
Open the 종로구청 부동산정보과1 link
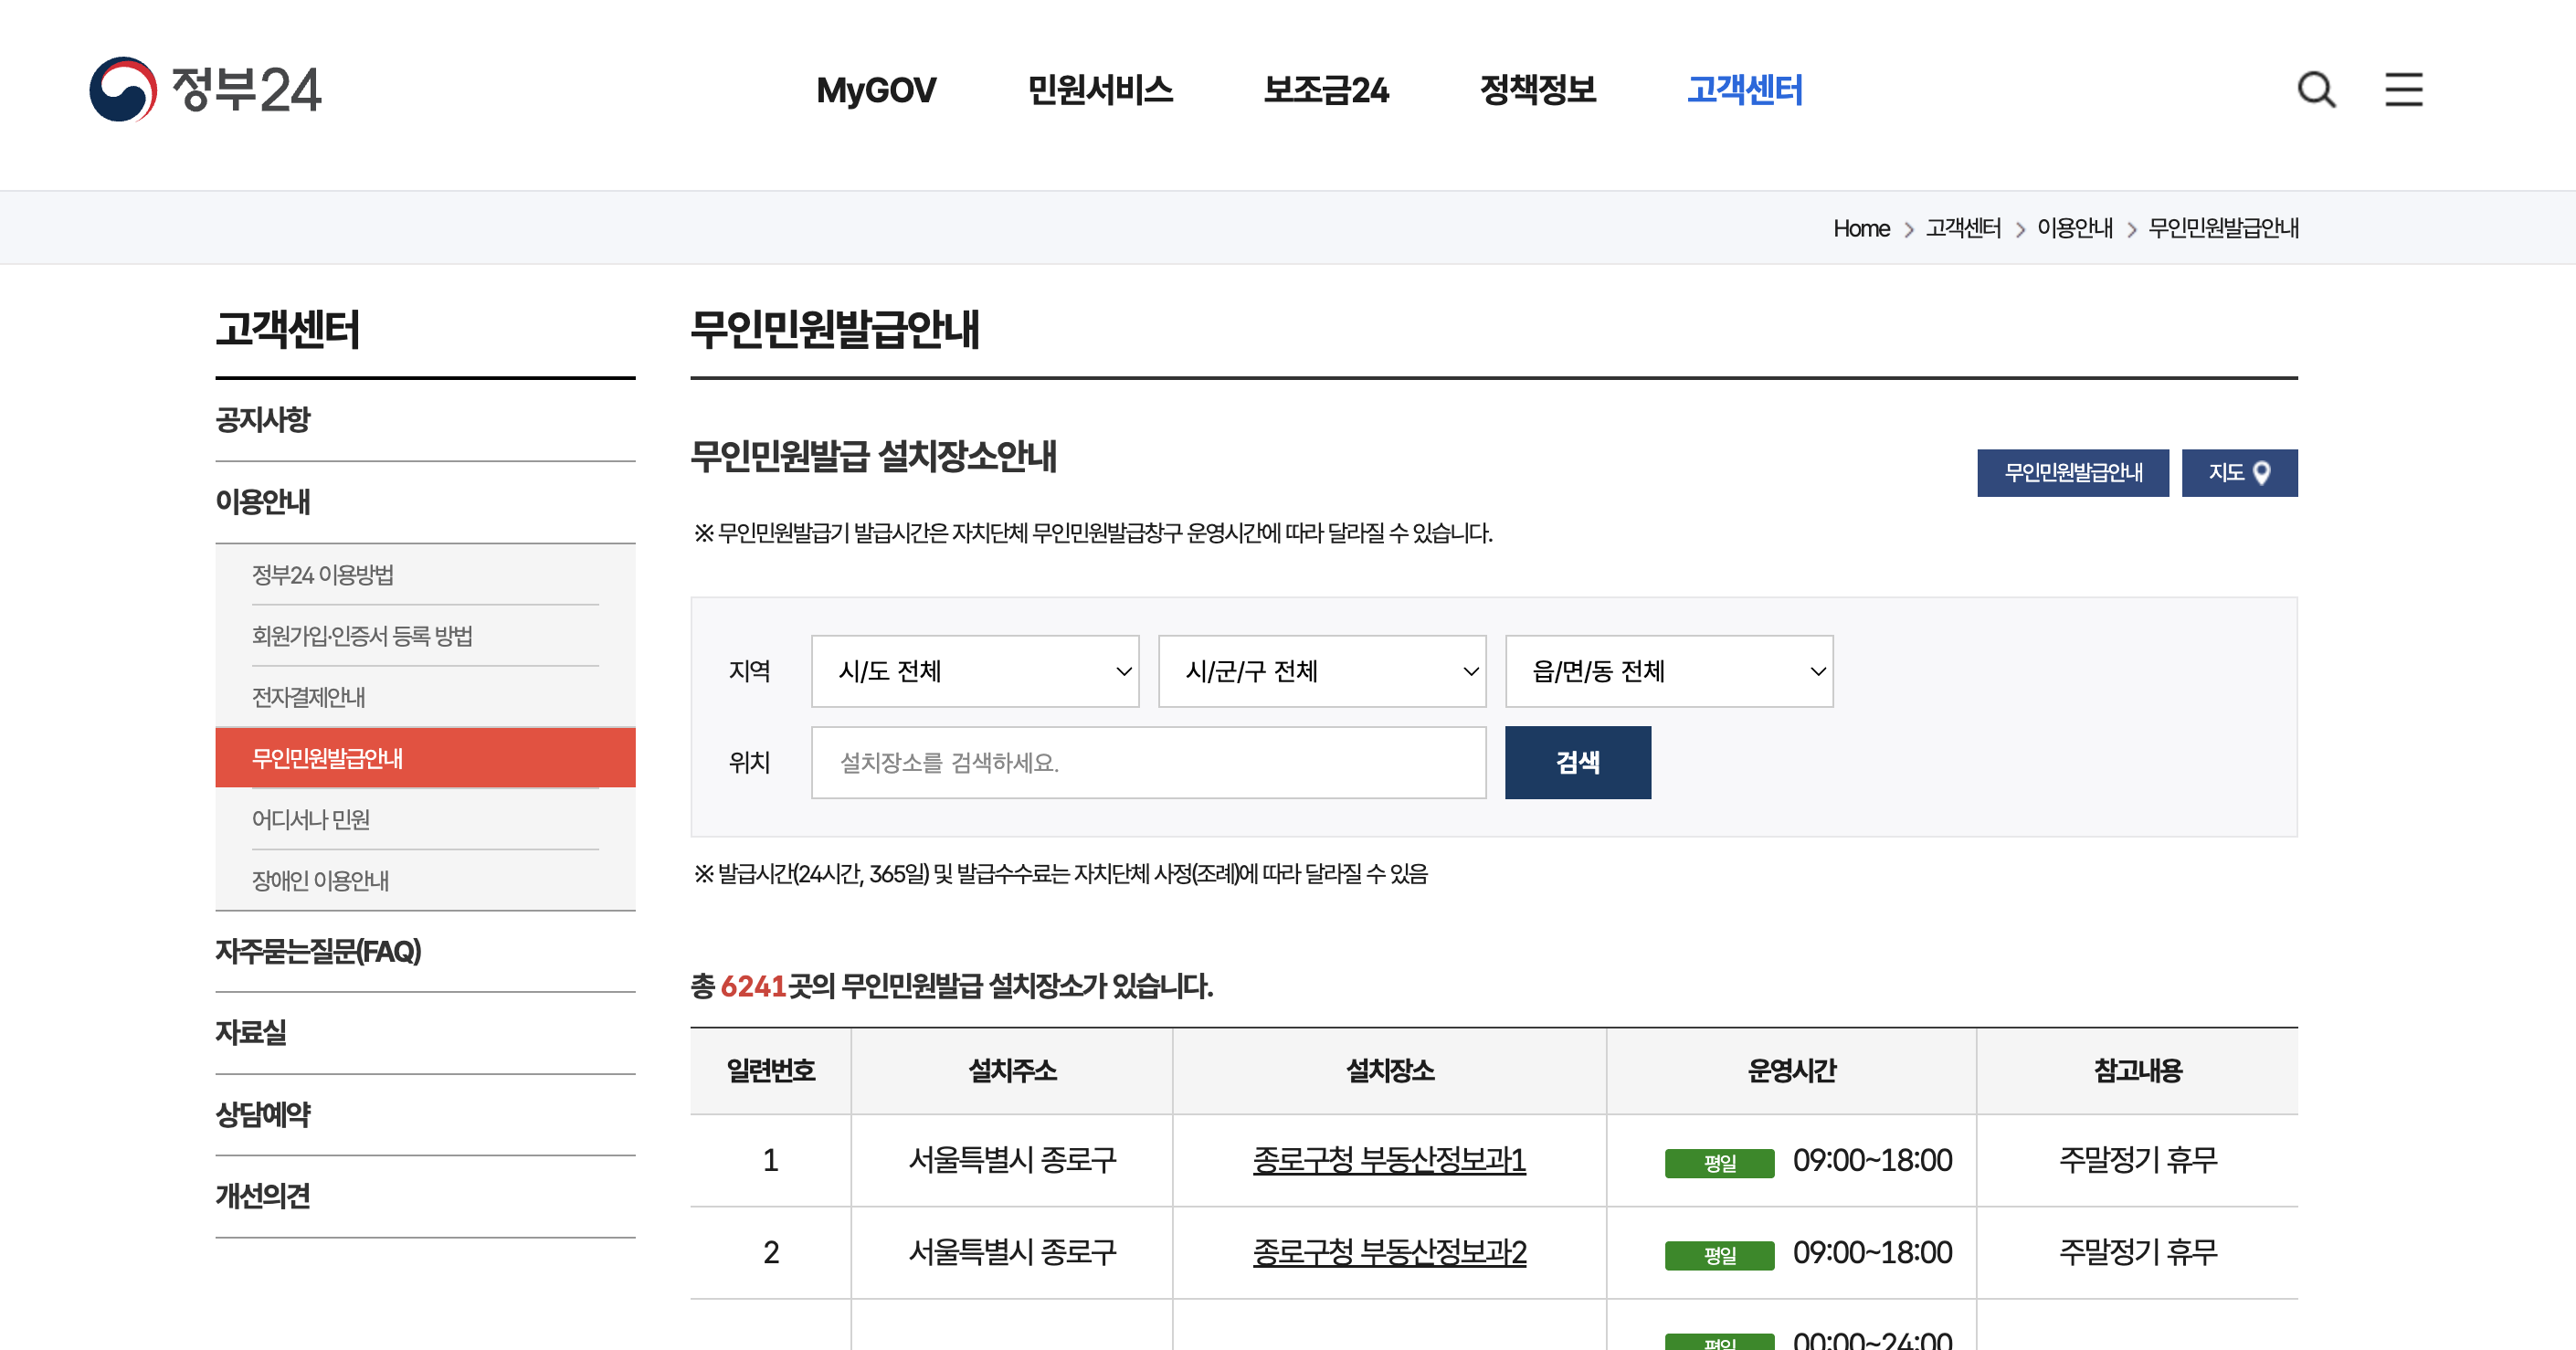(x=1390, y=1160)
